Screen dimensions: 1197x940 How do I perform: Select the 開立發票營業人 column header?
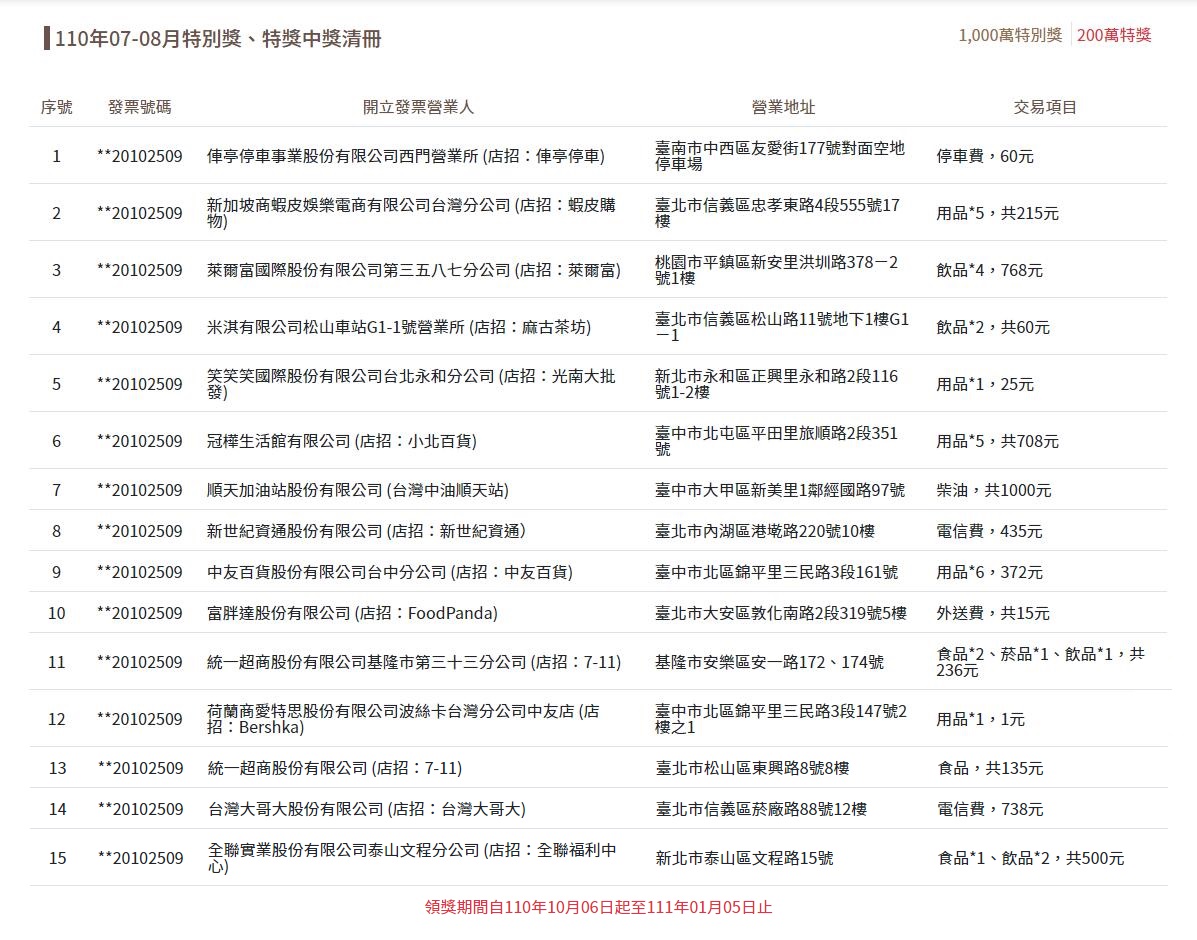pyautogui.click(x=418, y=107)
